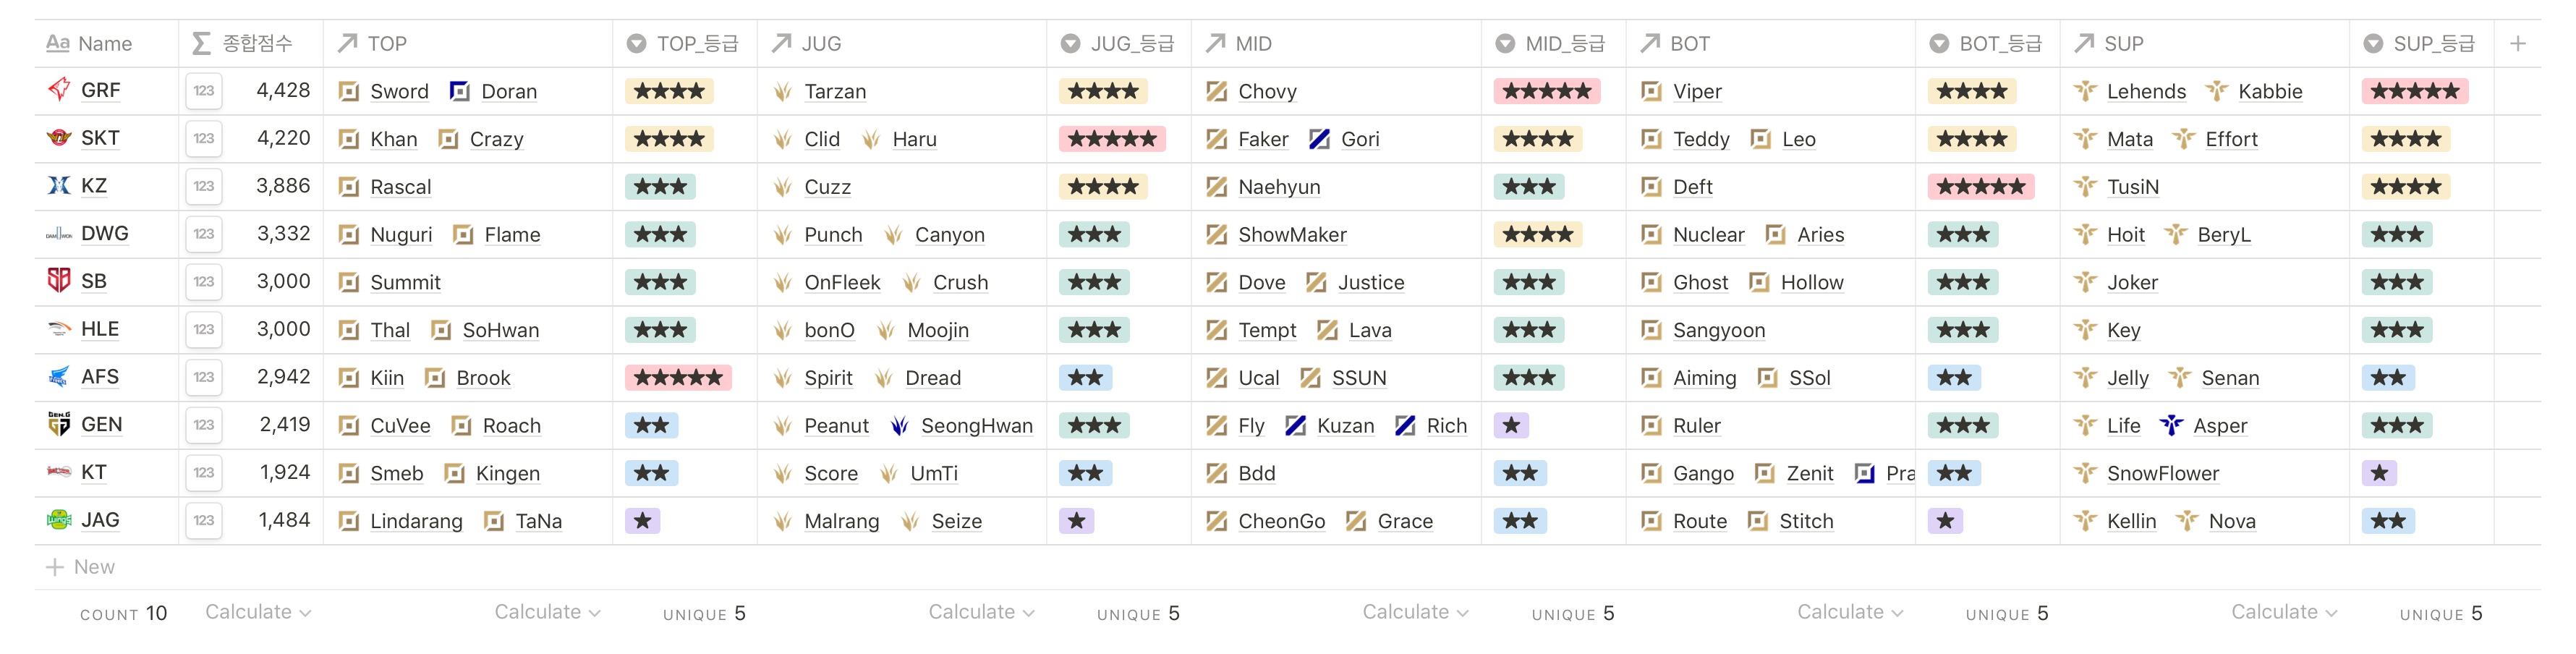Click the Name column header
The width and height of the screenshot is (2576, 654).
click(x=104, y=44)
